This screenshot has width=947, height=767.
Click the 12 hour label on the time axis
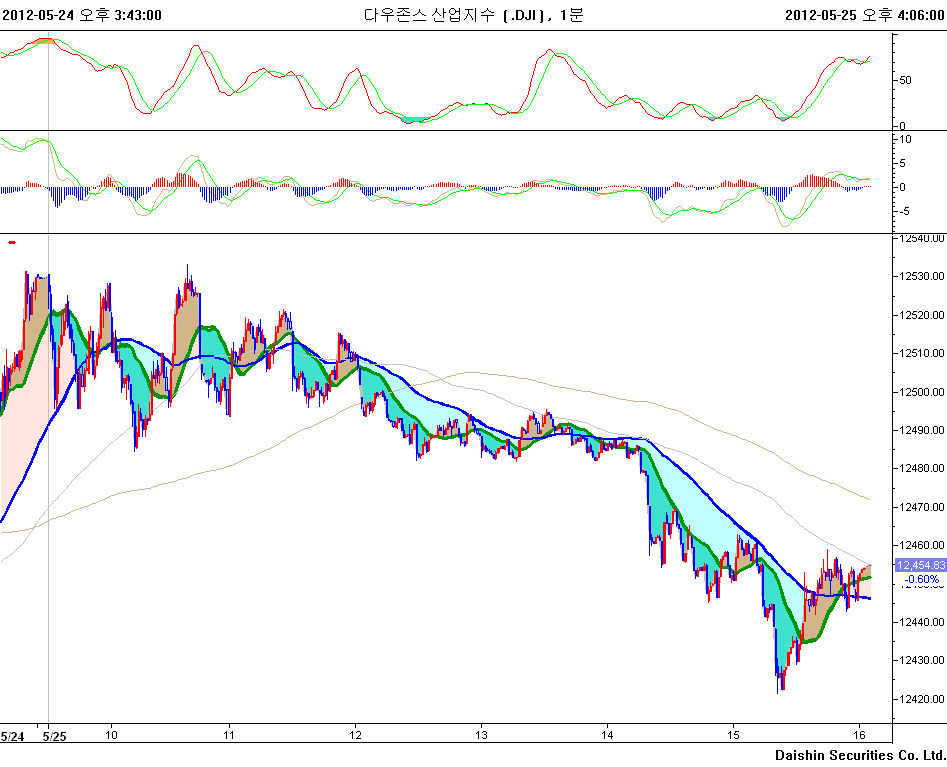coord(355,736)
